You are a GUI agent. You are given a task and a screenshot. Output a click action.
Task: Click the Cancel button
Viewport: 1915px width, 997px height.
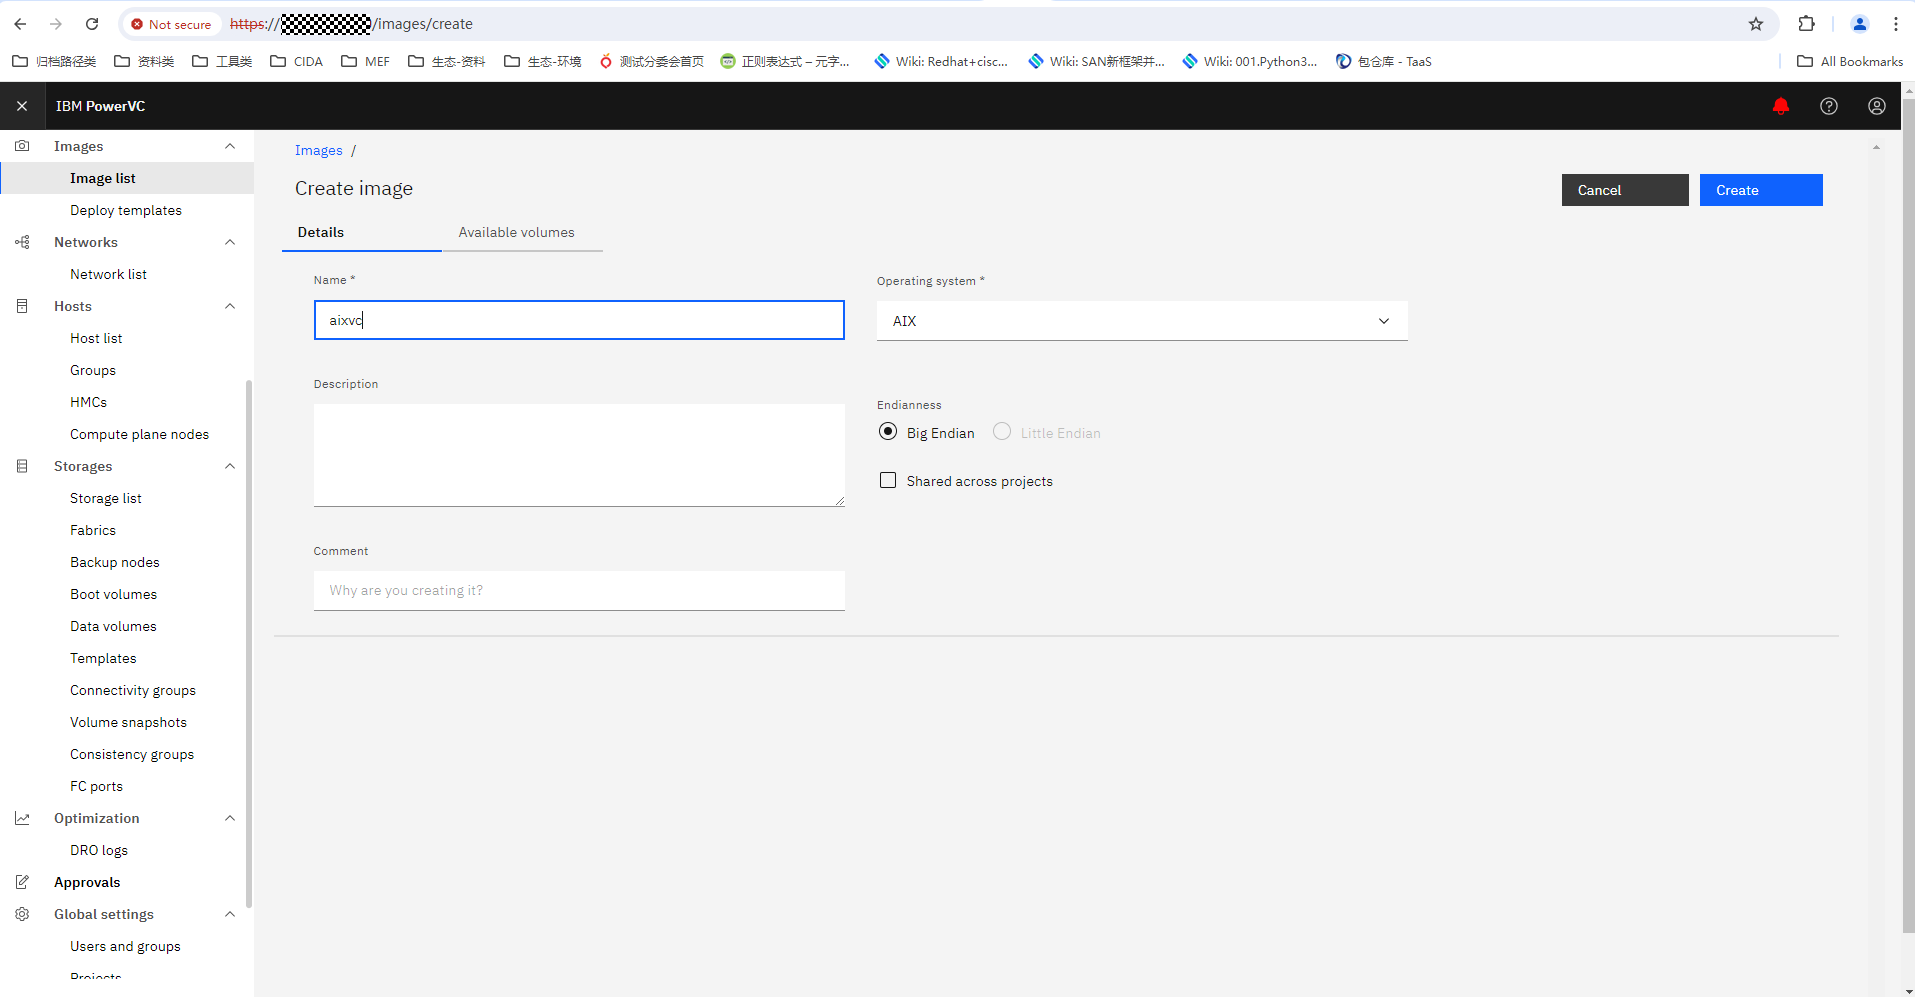(x=1625, y=190)
